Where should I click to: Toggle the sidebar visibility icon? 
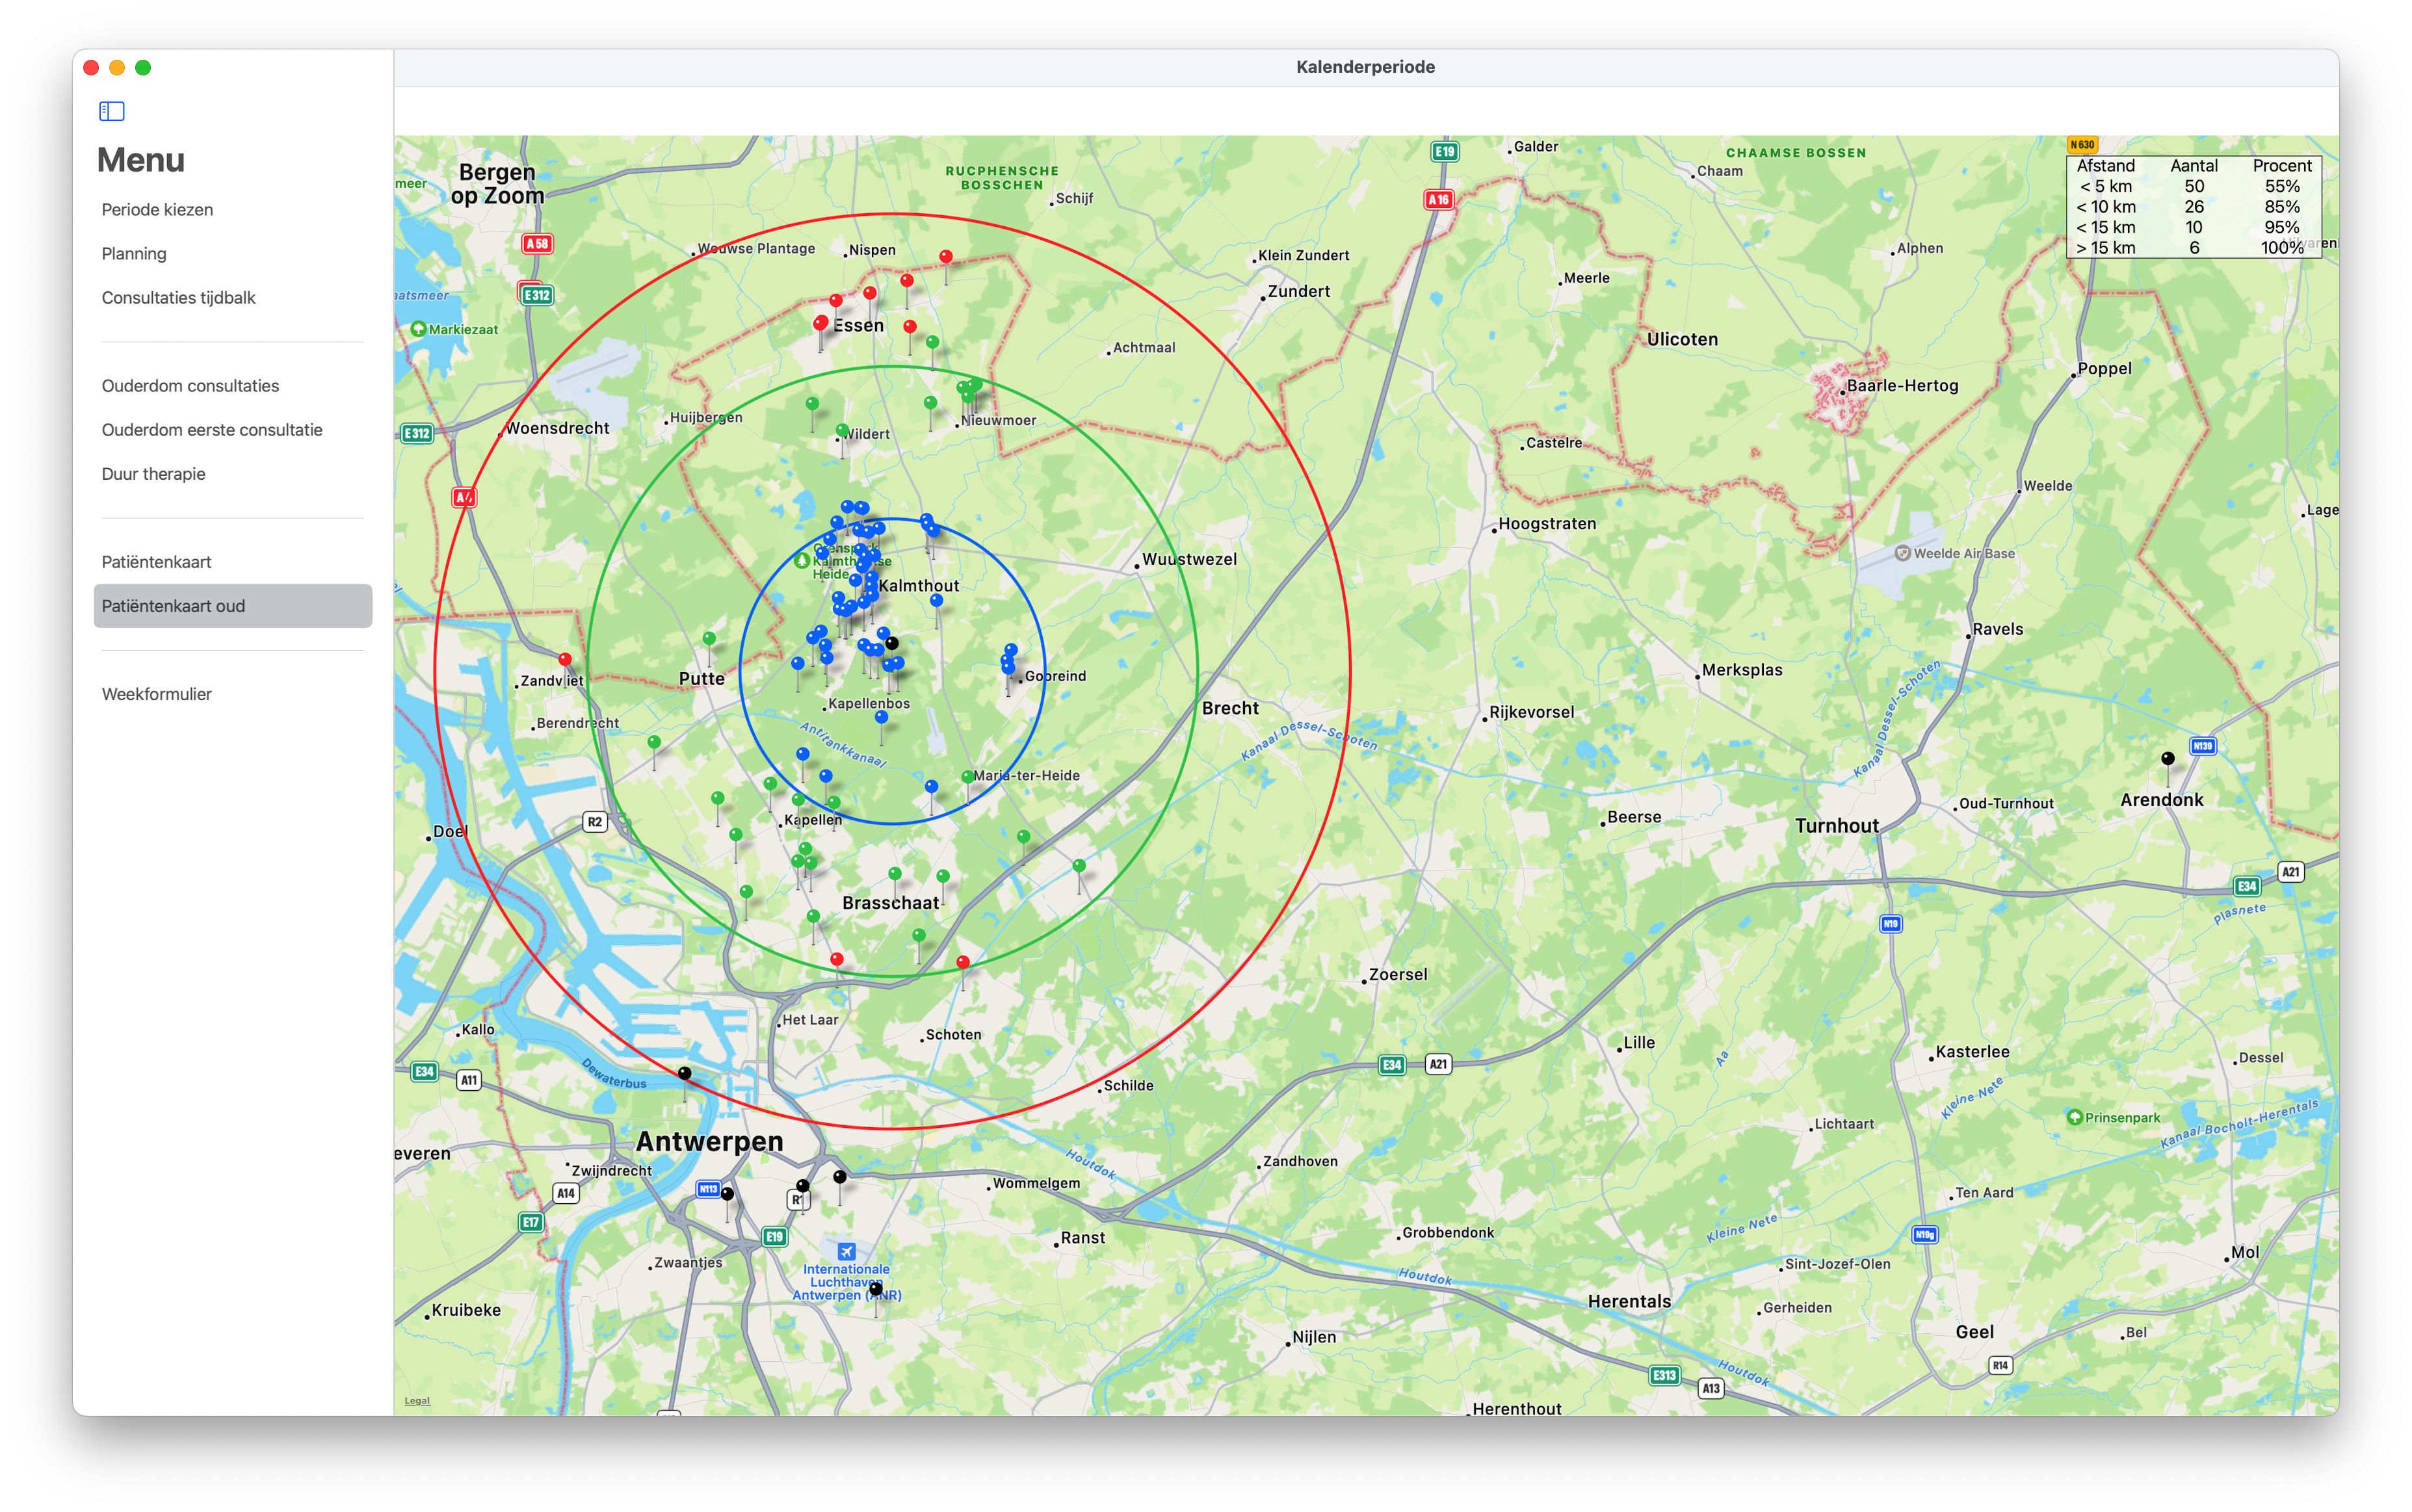point(112,111)
